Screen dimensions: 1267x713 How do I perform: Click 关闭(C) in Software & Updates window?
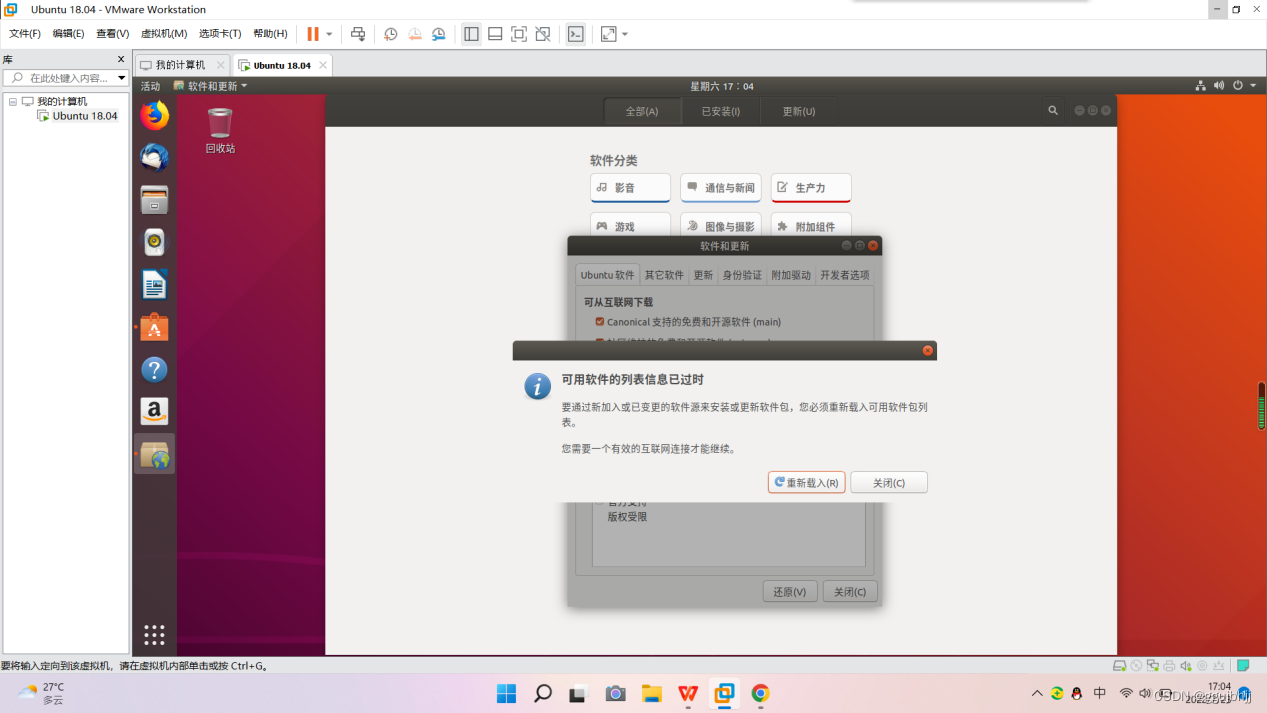(x=850, y=591)
